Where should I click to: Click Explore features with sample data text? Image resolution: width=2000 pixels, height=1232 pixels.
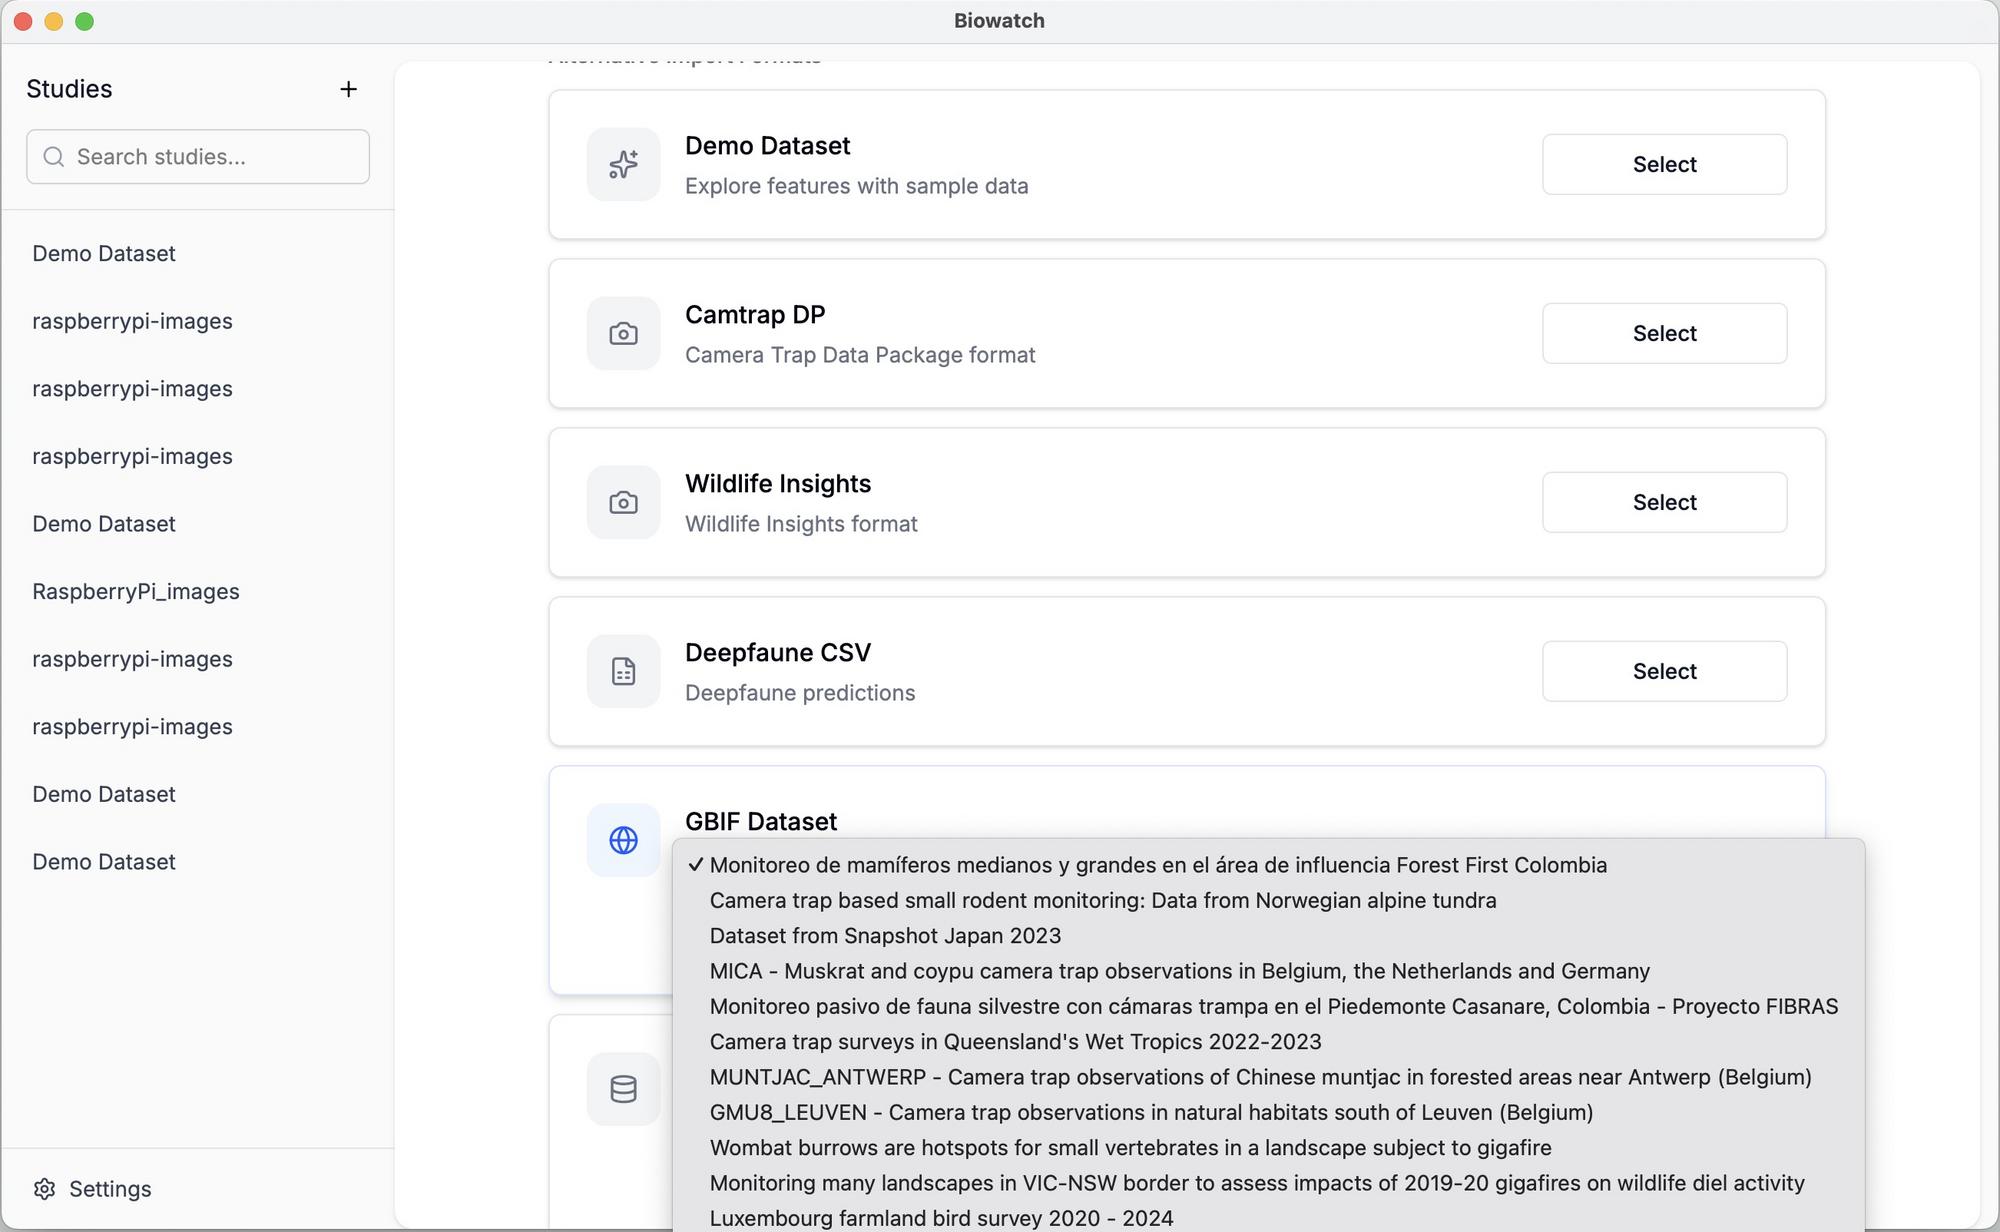click(x=856, y=186)
